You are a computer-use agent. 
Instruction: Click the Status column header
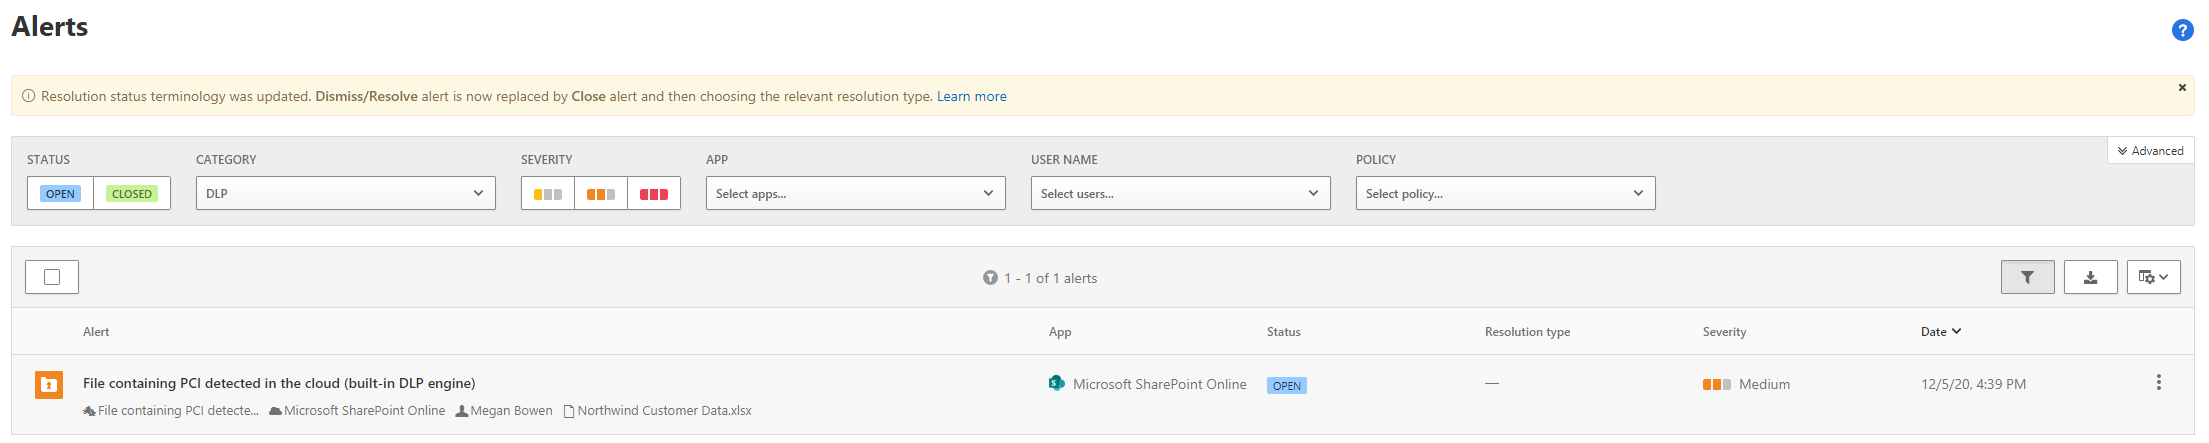(x=1283, y=332)
